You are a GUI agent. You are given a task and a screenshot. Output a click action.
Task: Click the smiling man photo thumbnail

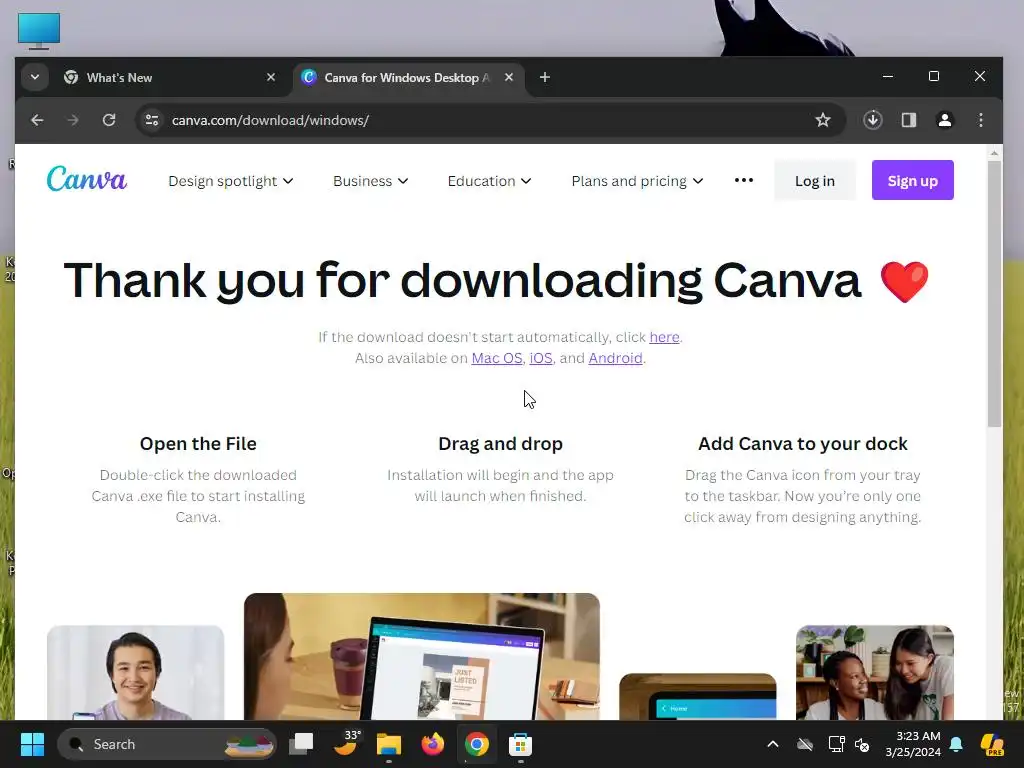click(135, 673)
